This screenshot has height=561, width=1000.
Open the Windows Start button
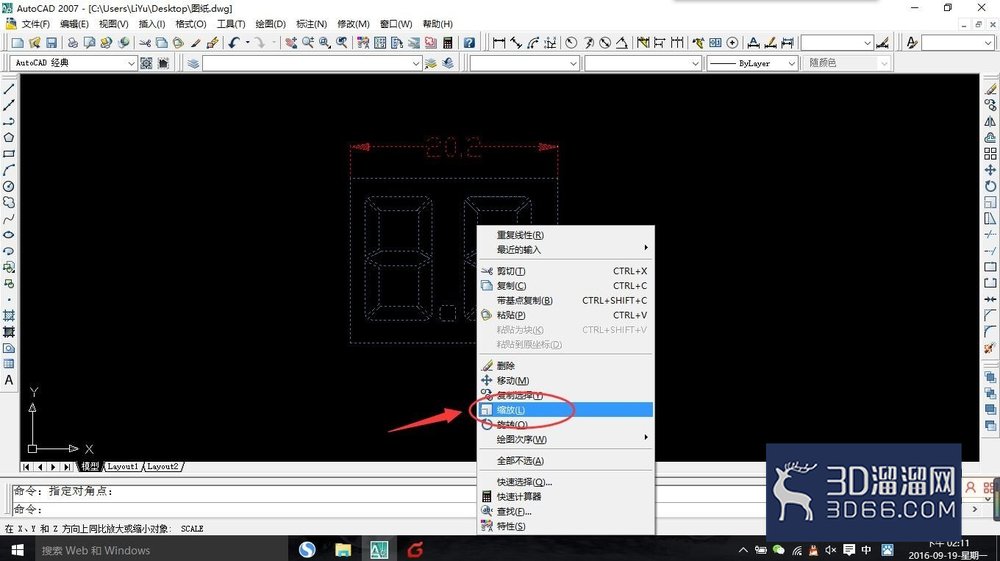click(17, 550)
